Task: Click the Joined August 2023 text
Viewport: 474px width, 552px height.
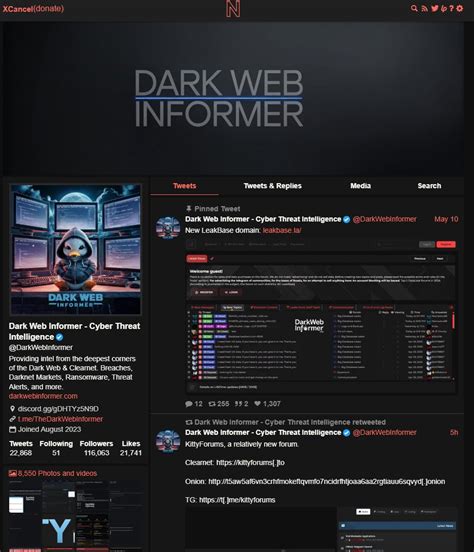Action: click(x=49, y=429)
